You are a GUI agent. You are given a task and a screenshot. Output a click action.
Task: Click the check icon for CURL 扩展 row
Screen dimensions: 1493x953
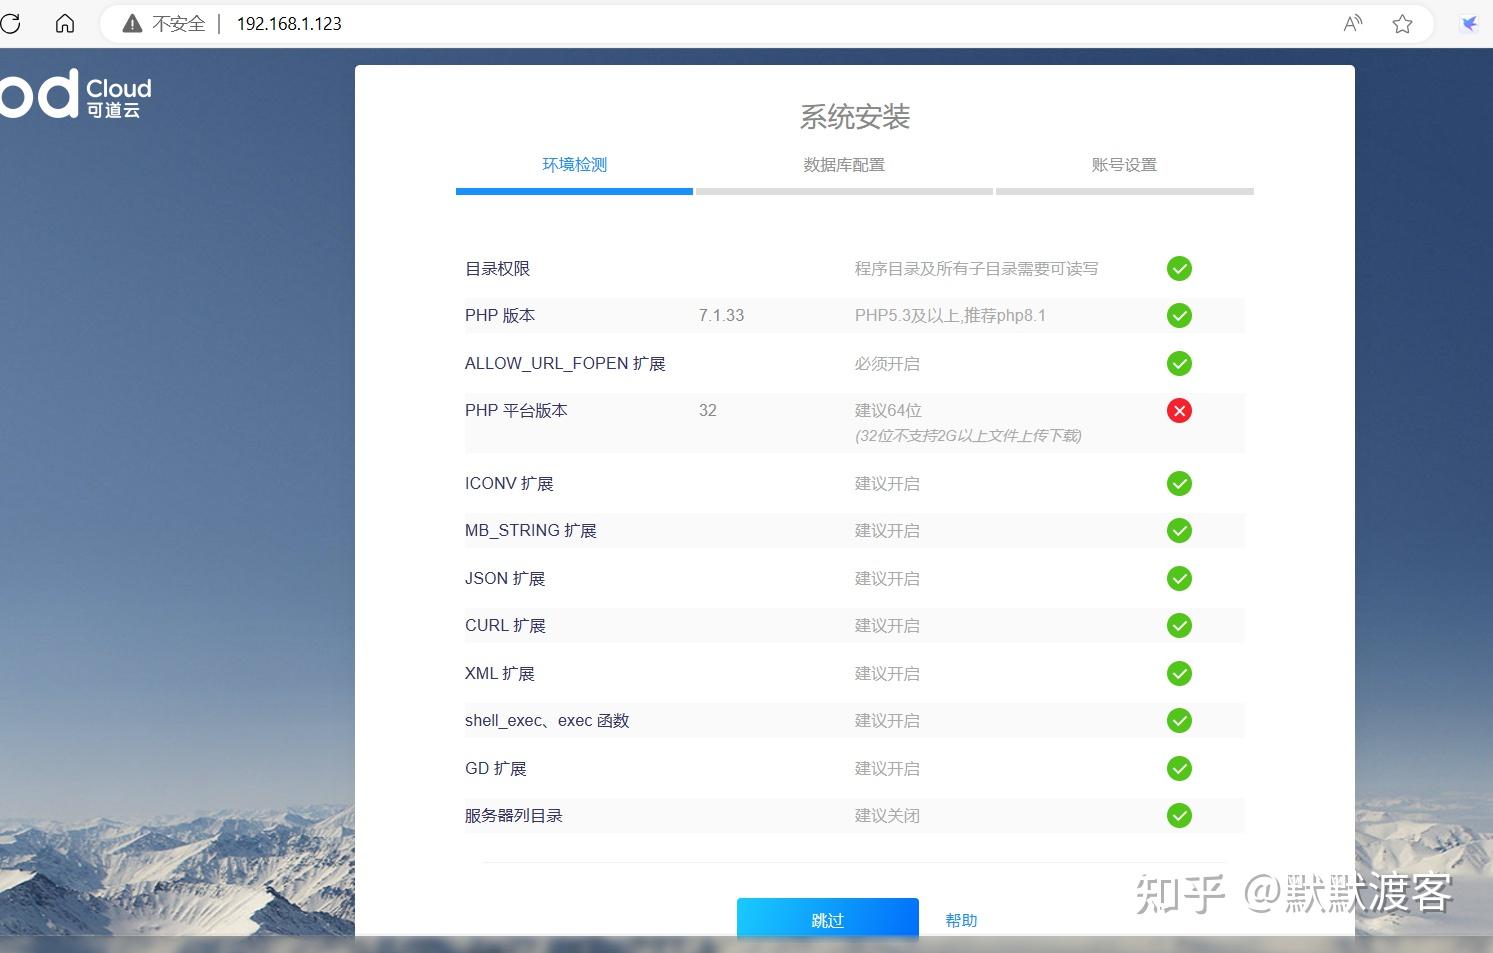click(1178, 625)
